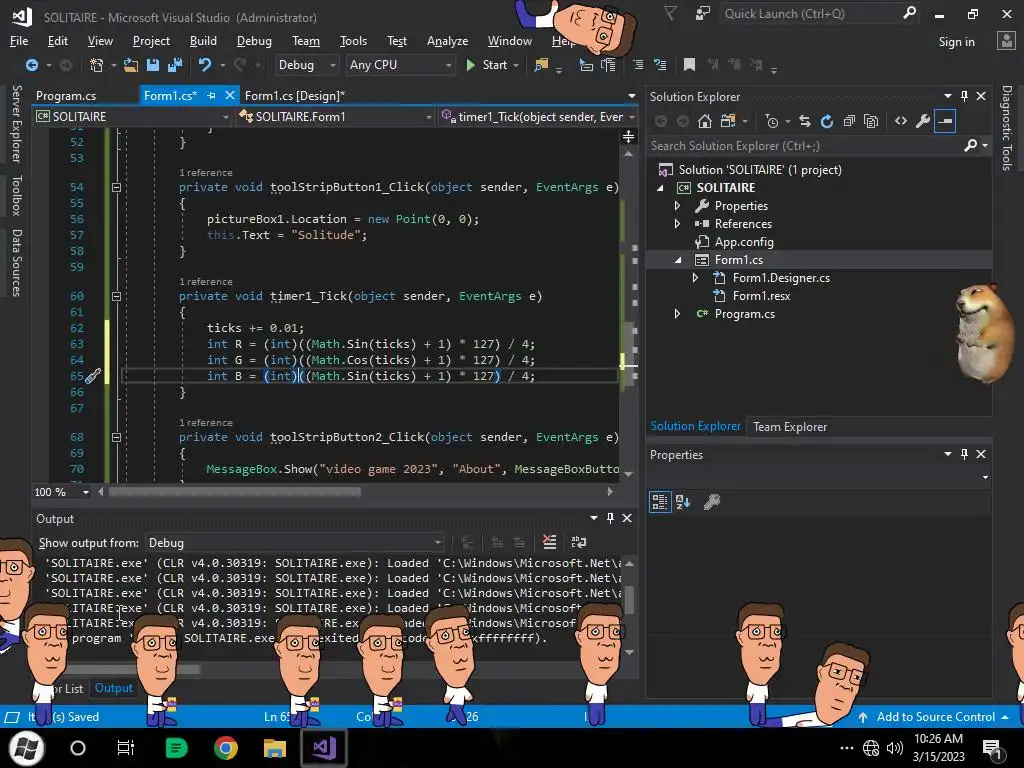This screenshot has width=1024, height=768.
Task: Sync with Active Document in Solution Explorer
Action: tap(805, 121)
